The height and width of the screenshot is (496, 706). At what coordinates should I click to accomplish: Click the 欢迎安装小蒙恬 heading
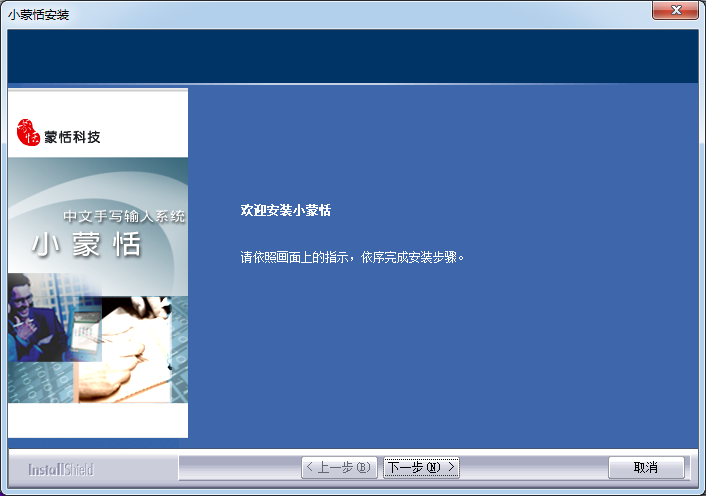(x=285, y=210)
